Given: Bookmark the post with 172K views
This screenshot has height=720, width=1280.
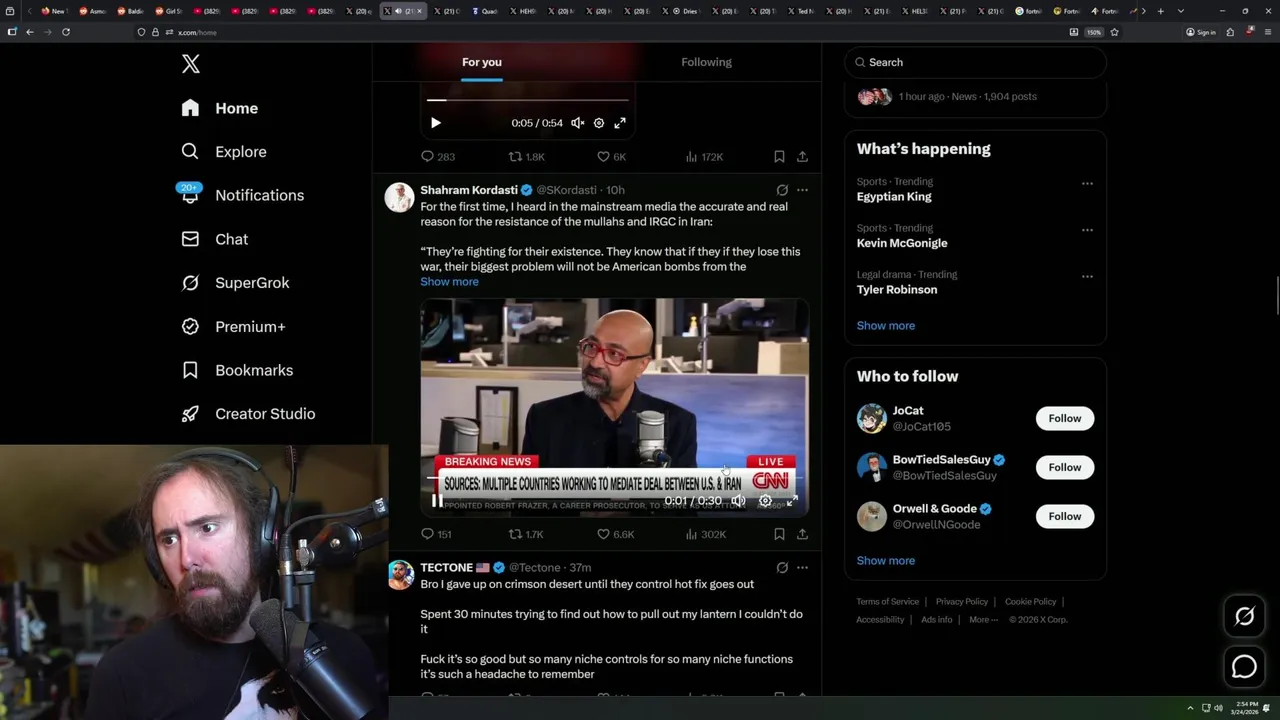Looking at the screenshot, I should click(779, 157).
